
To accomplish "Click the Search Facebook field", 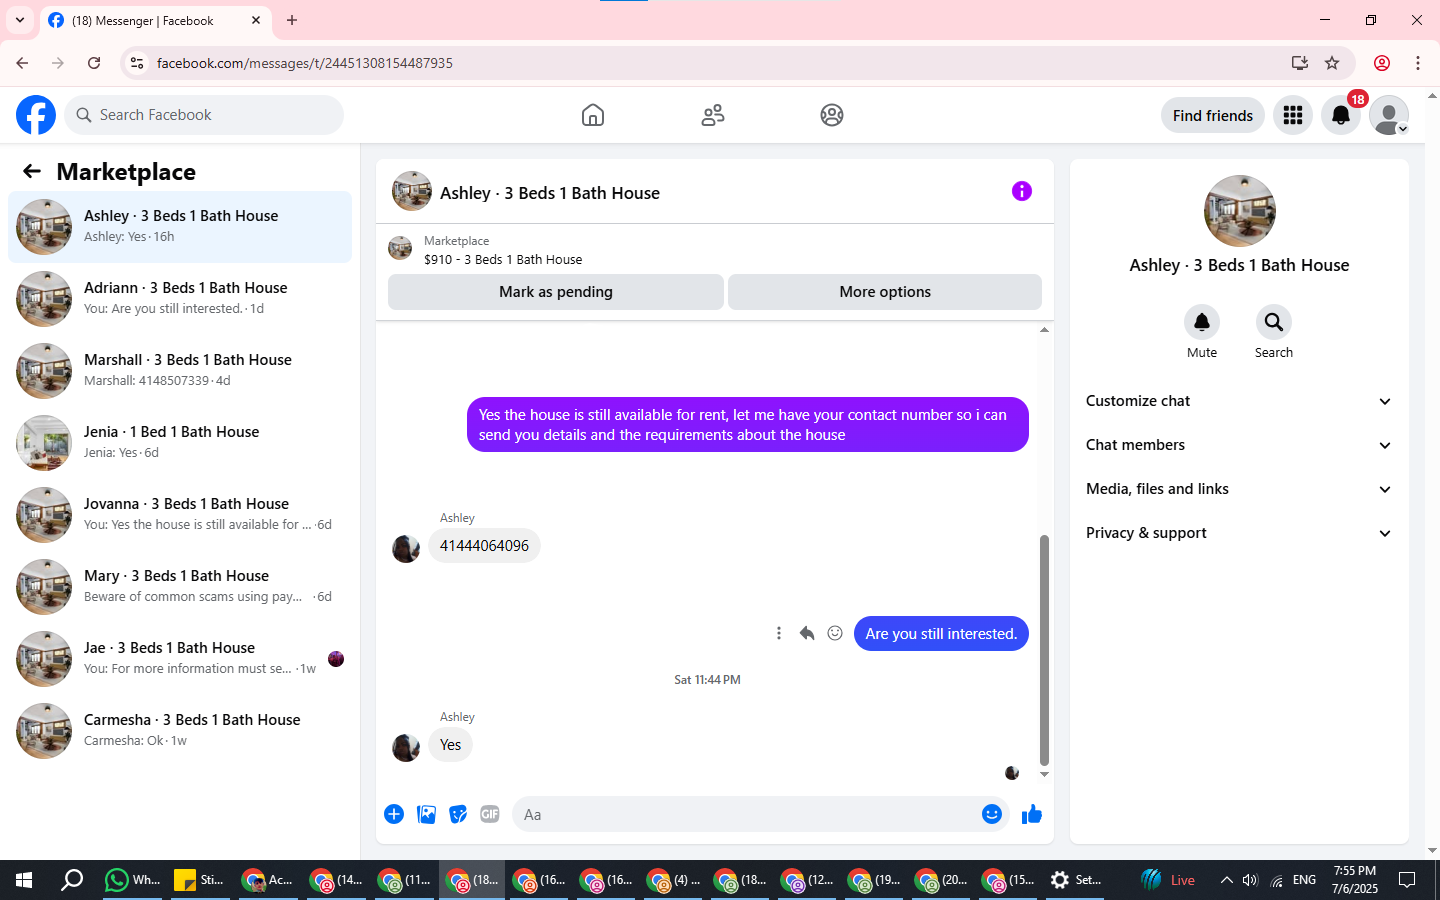I will tap(204, 115).
